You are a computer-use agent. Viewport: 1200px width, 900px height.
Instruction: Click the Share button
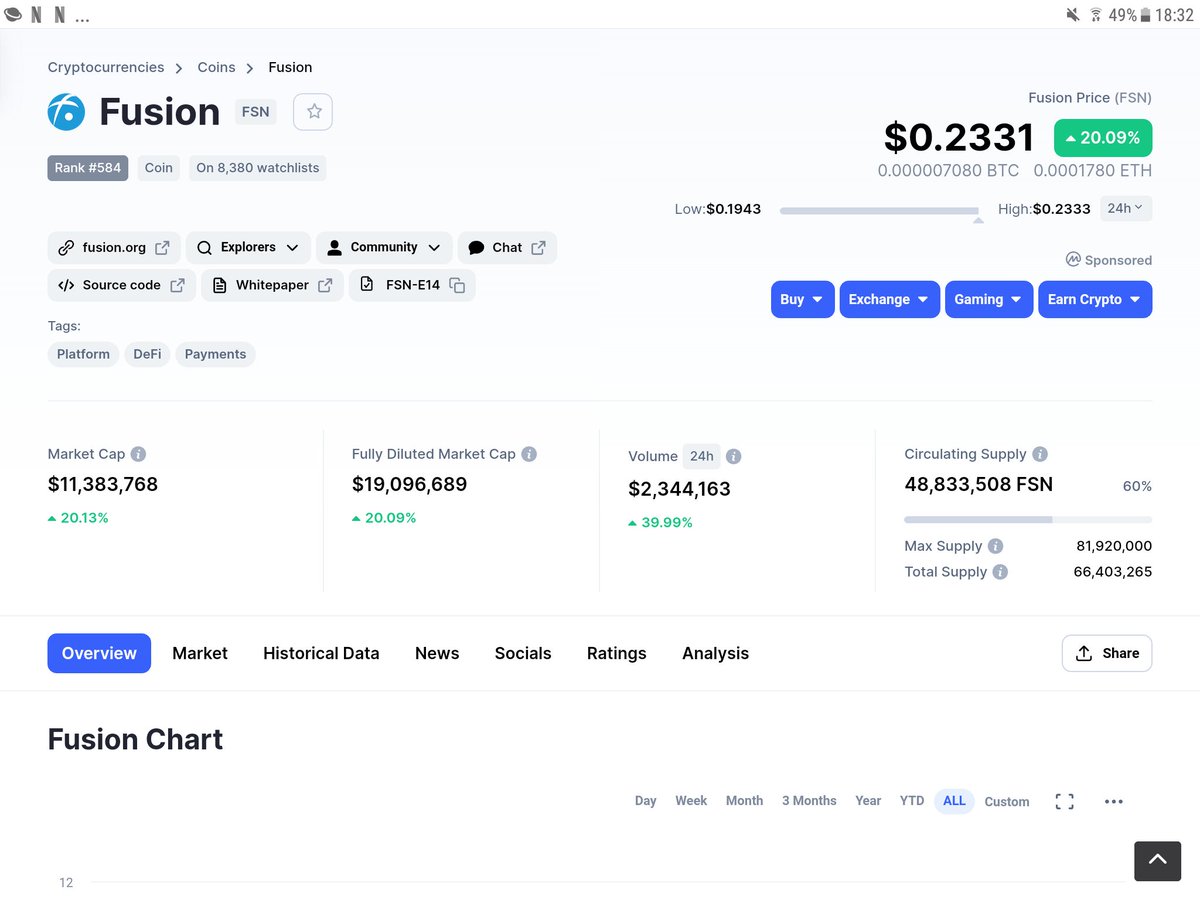point(1107,653)
